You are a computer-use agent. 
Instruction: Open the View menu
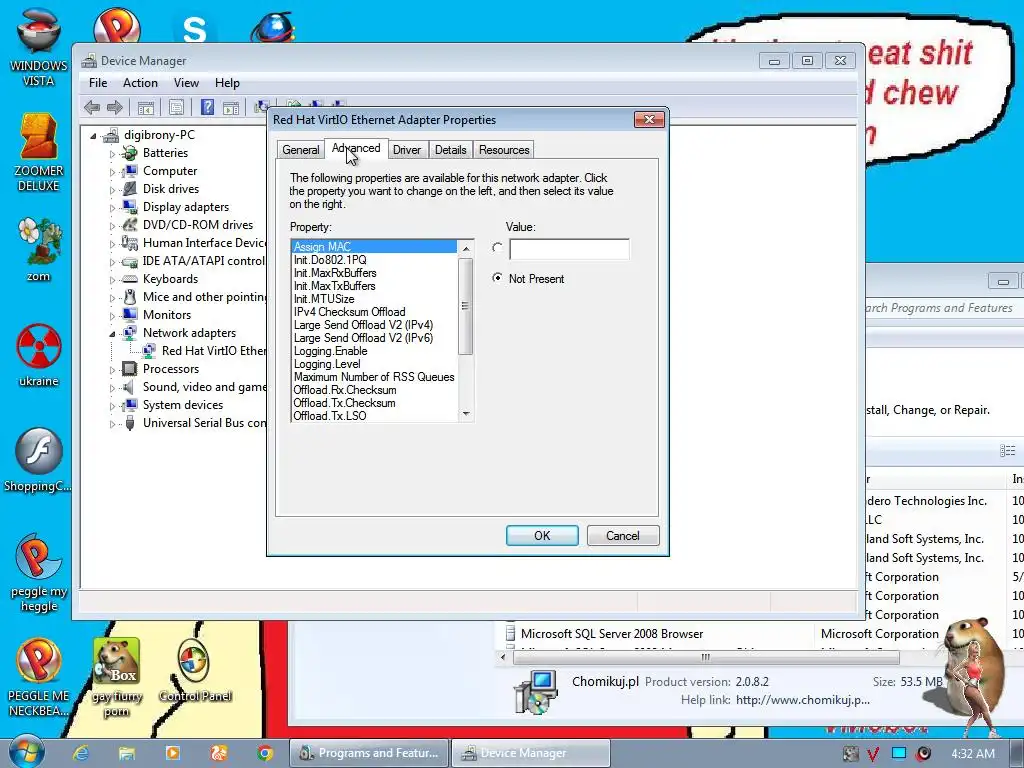186,83
